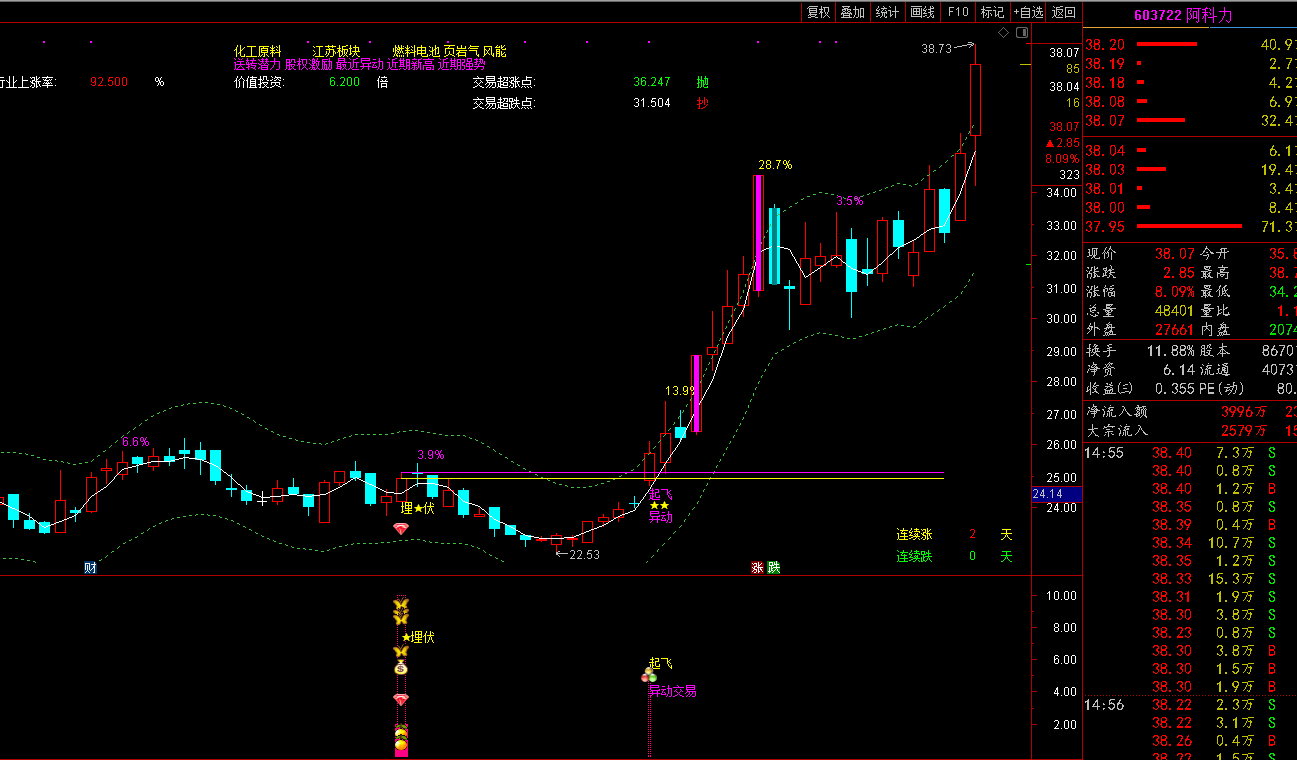This screenshot has height=760, width=1297.
Task: Click the 标记 mark button
Action: 992,12
